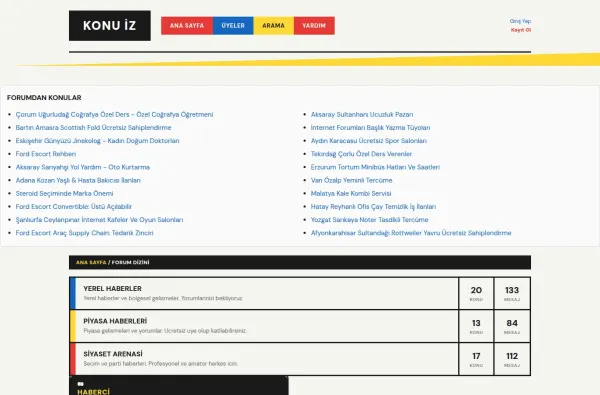This screenshot has height=395, width=600.
Task: Open Aksaray Sarıyahşi Yol Yardım topic
Action: [x=83, y=167]
